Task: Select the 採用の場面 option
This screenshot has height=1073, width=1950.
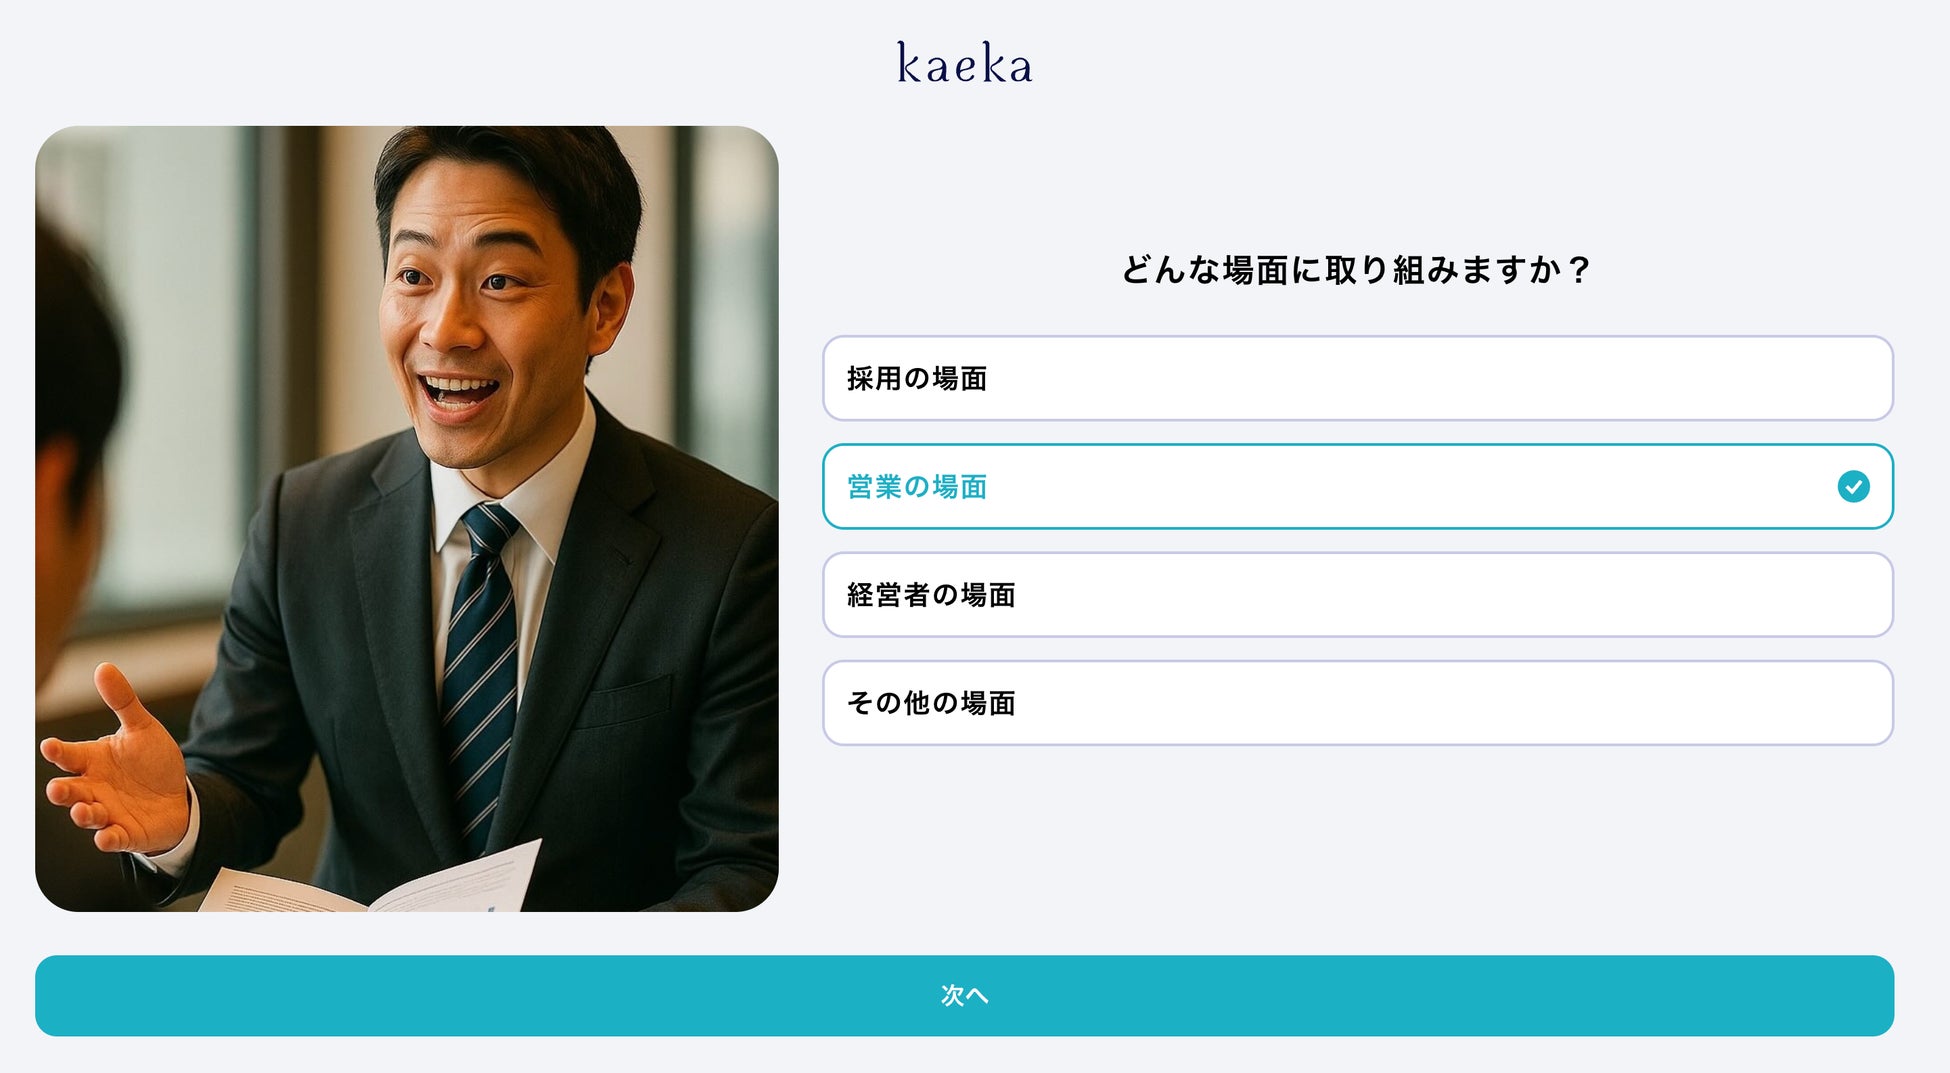Action: coord(1358,378)
